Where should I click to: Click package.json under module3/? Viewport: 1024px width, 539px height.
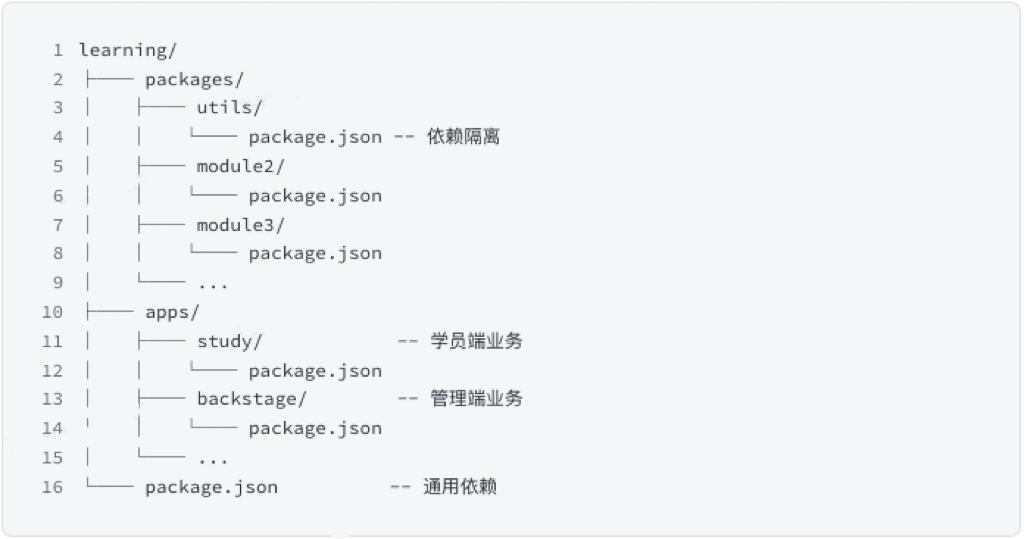click(315, 253)
